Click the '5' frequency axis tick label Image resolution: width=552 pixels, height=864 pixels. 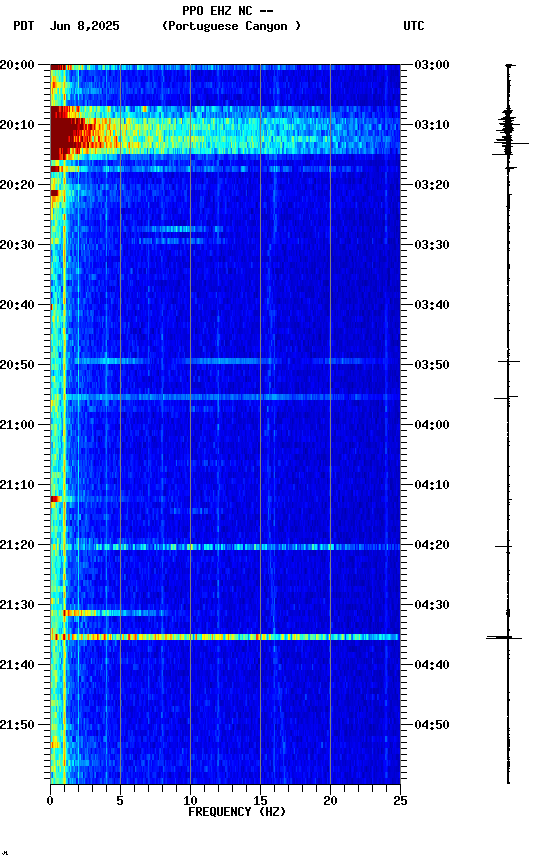[120, 801]
